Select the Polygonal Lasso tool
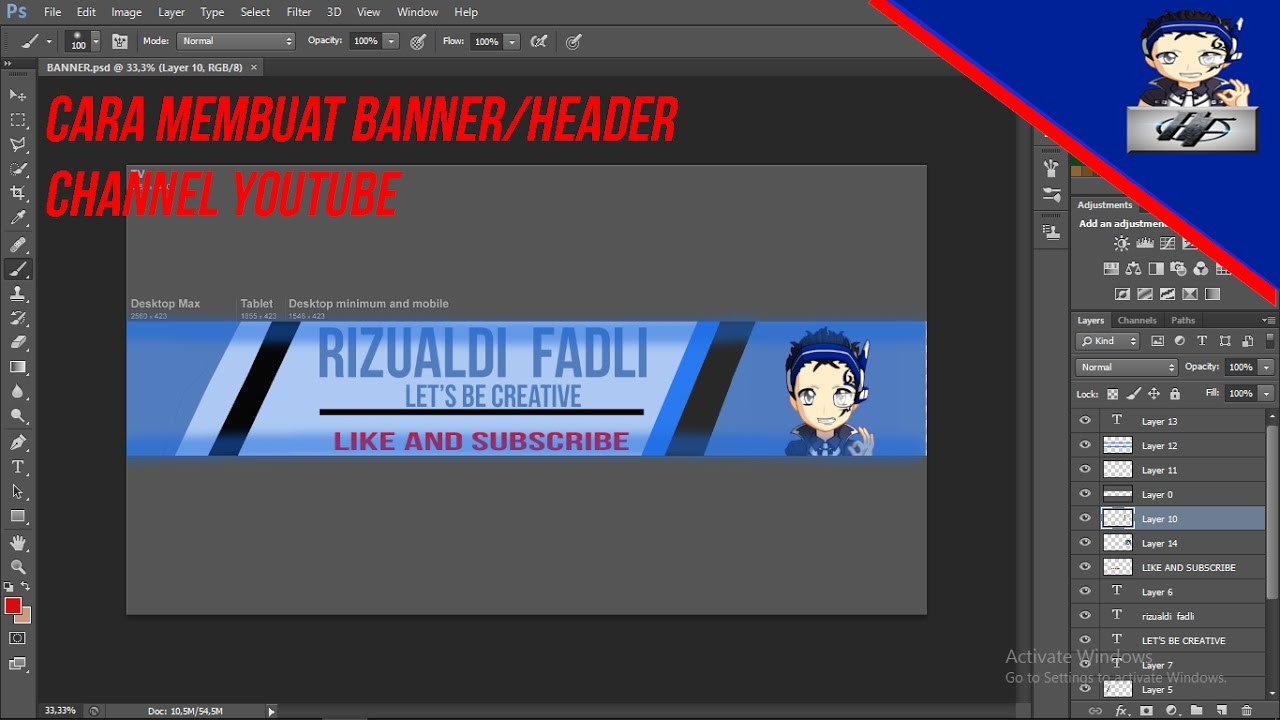The height and width of the screenshot is (720, 1280). (18, 145)
